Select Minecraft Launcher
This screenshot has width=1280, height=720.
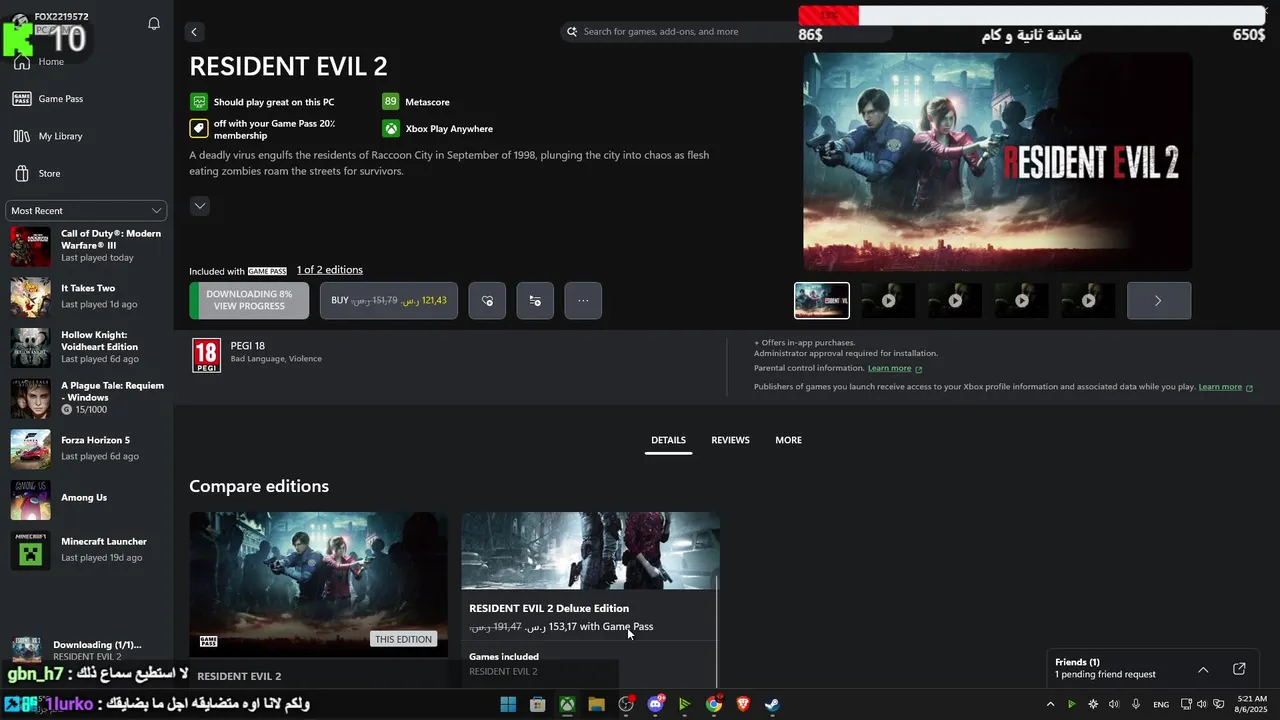click(86, 550)
